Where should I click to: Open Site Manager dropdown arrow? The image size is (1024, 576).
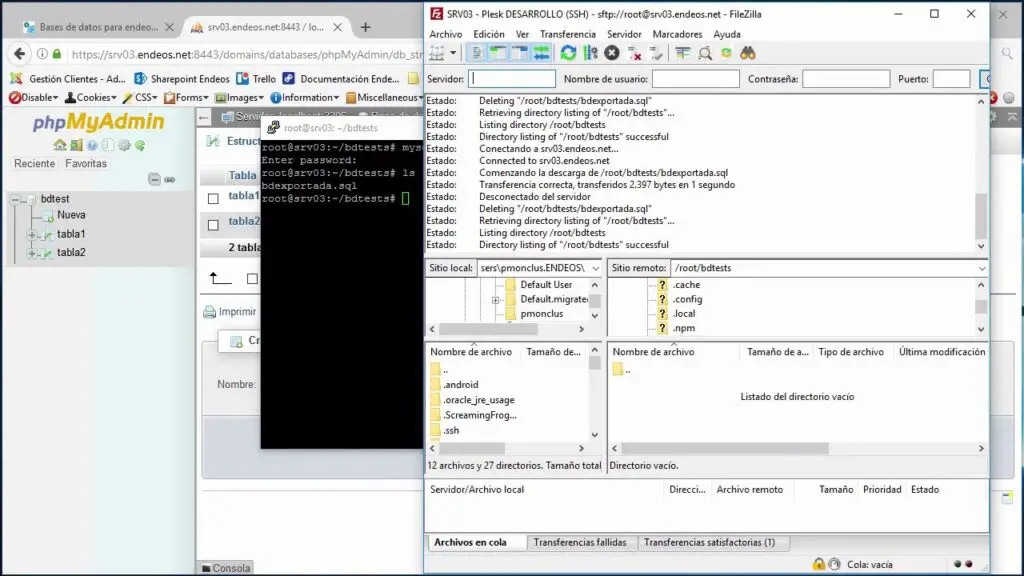(x=453, y=53)
